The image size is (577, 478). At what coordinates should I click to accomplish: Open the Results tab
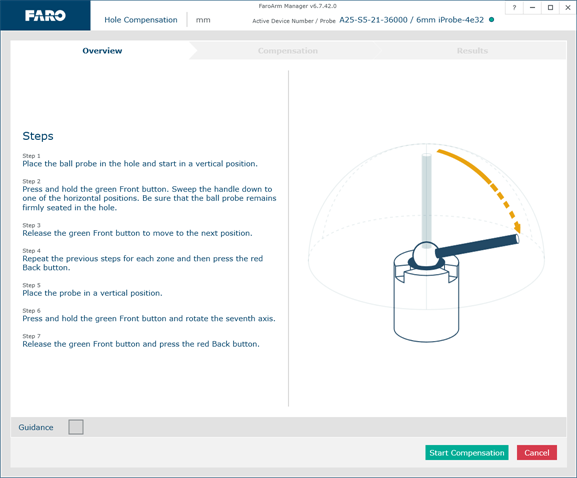(472, 50)
